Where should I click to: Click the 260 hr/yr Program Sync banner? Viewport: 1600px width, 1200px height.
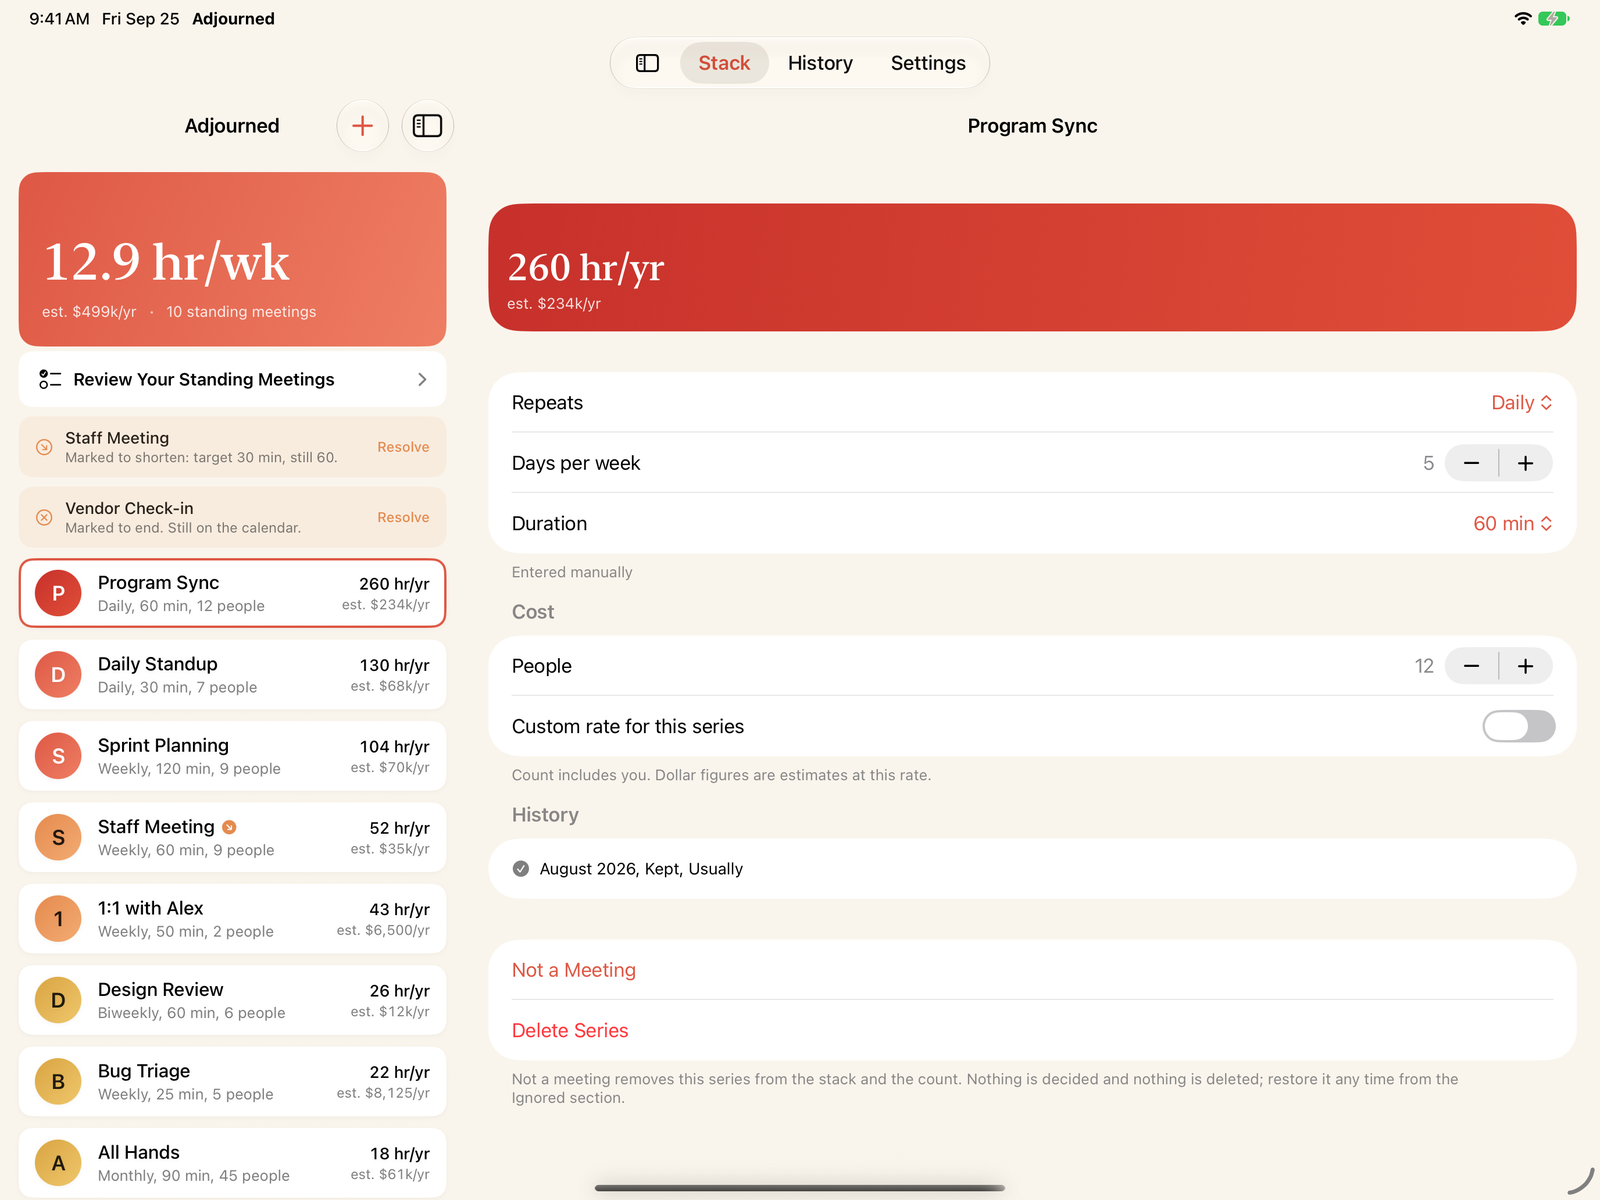point(1032,267)
